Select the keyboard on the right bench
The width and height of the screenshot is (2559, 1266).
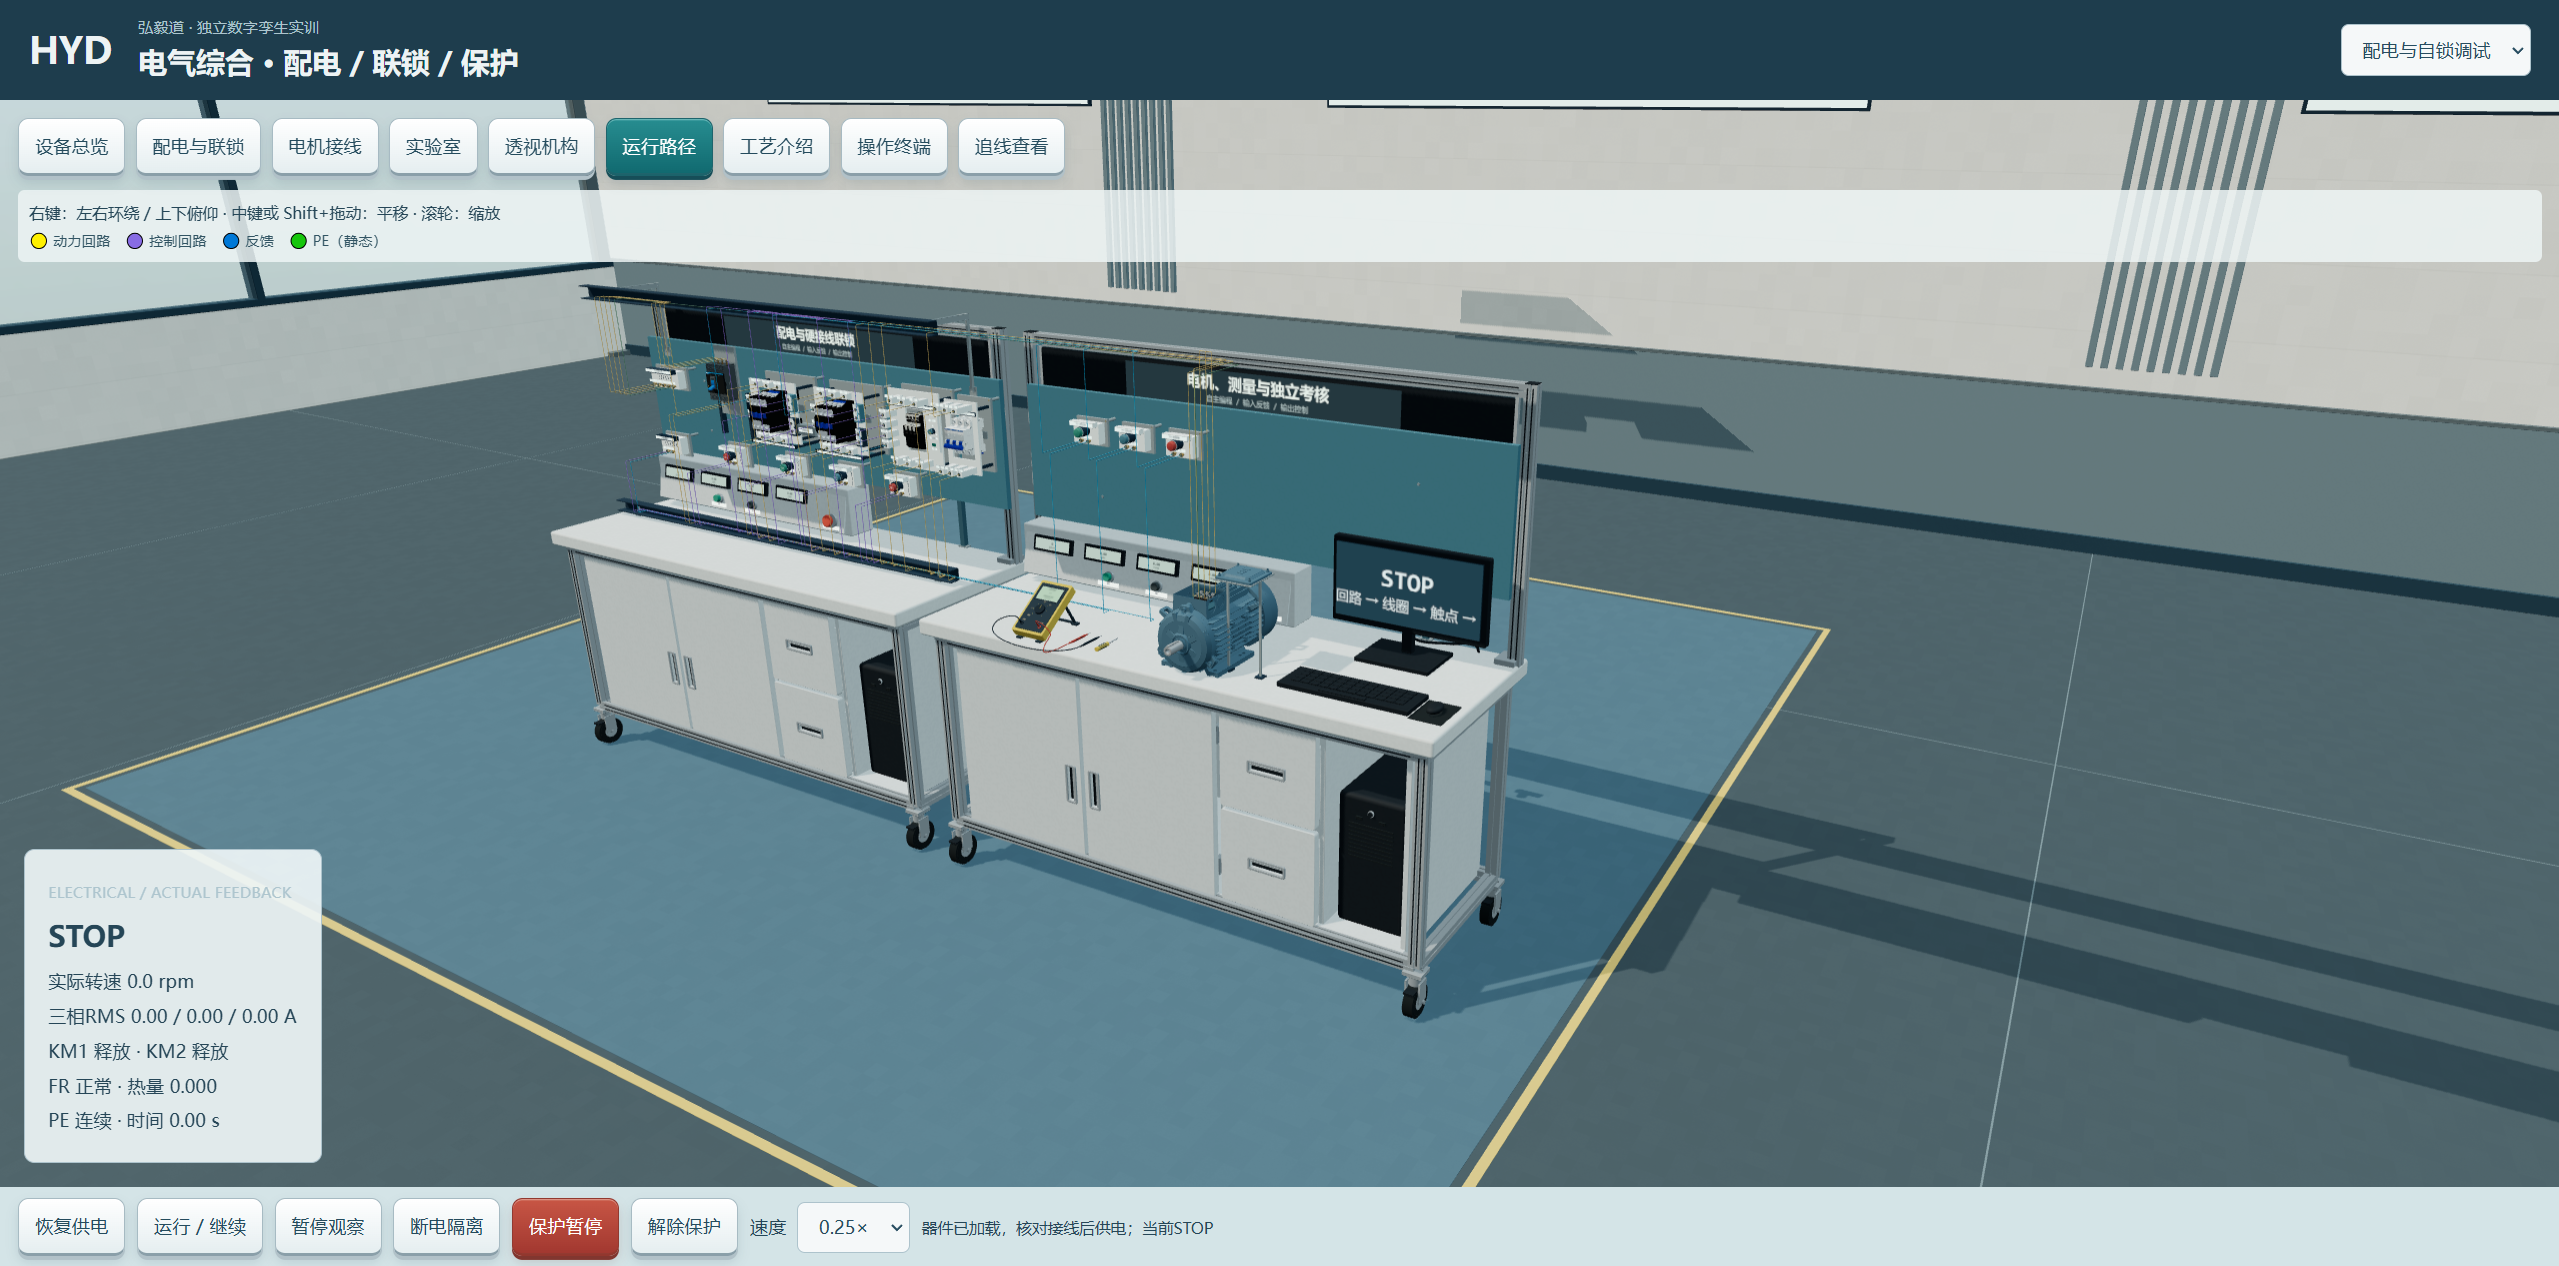[x=1352, y=690]
